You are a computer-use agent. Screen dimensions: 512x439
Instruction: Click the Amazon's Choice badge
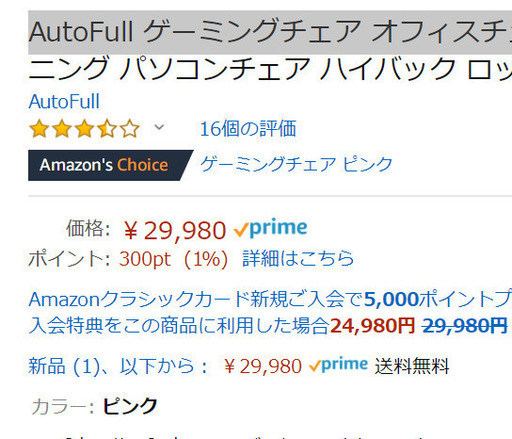point(111,165)
